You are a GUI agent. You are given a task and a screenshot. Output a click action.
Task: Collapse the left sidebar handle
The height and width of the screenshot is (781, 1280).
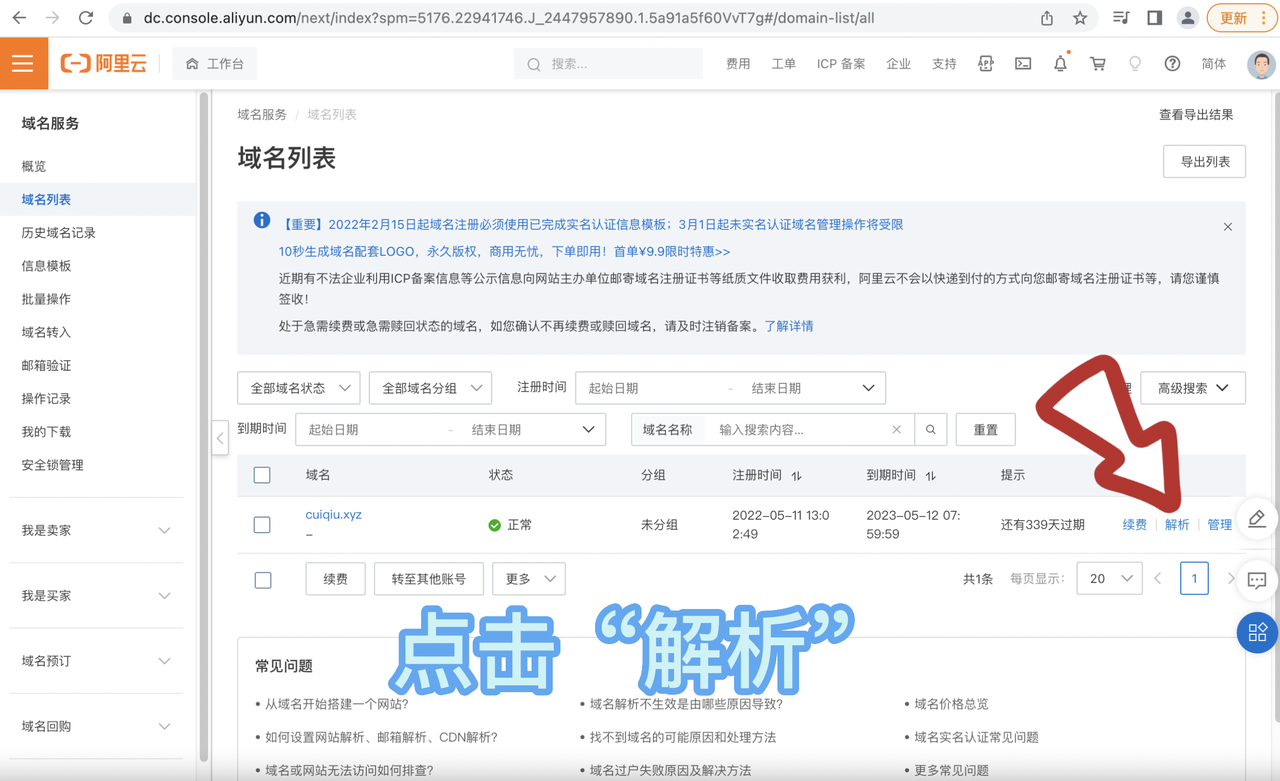pyautogui.click(x=220, y=438)
